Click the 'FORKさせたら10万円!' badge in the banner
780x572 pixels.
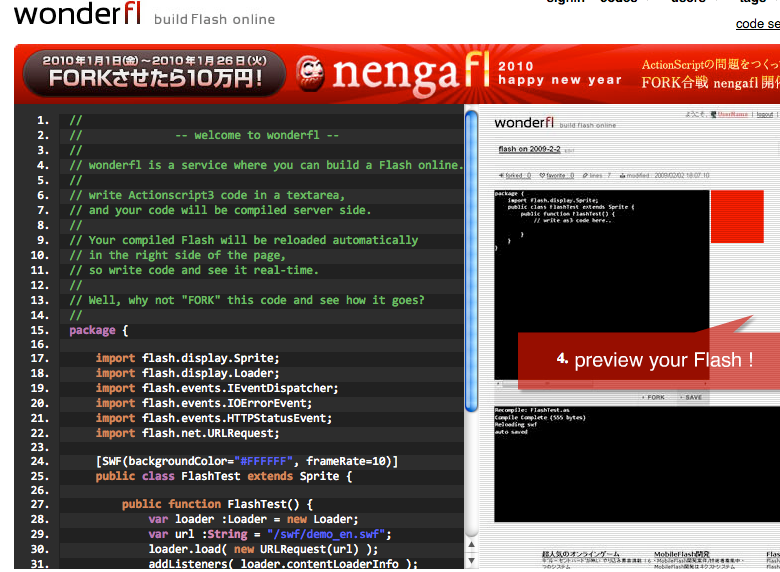[155, 73]
